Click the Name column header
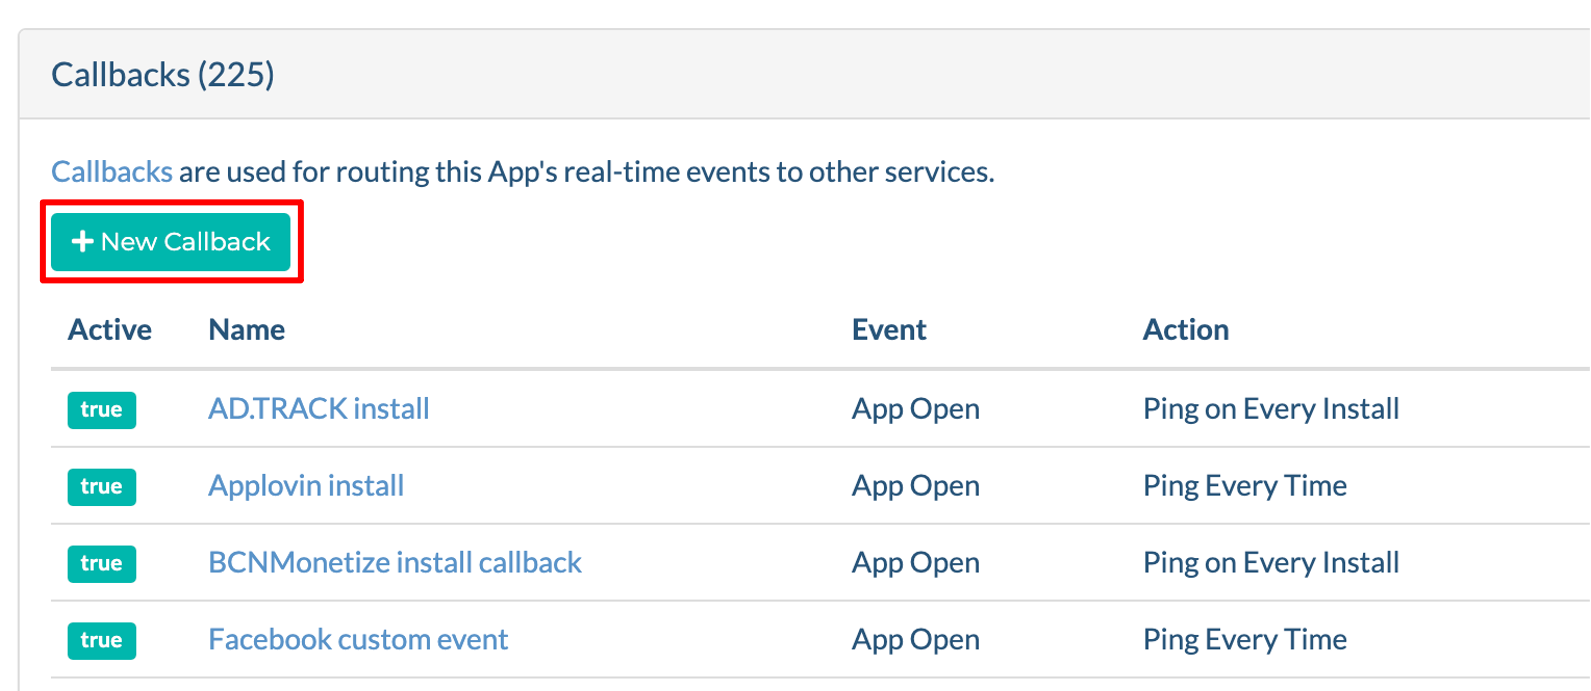Image resolution: width=1591 pixels, height=691 pixels. (247, 330)
